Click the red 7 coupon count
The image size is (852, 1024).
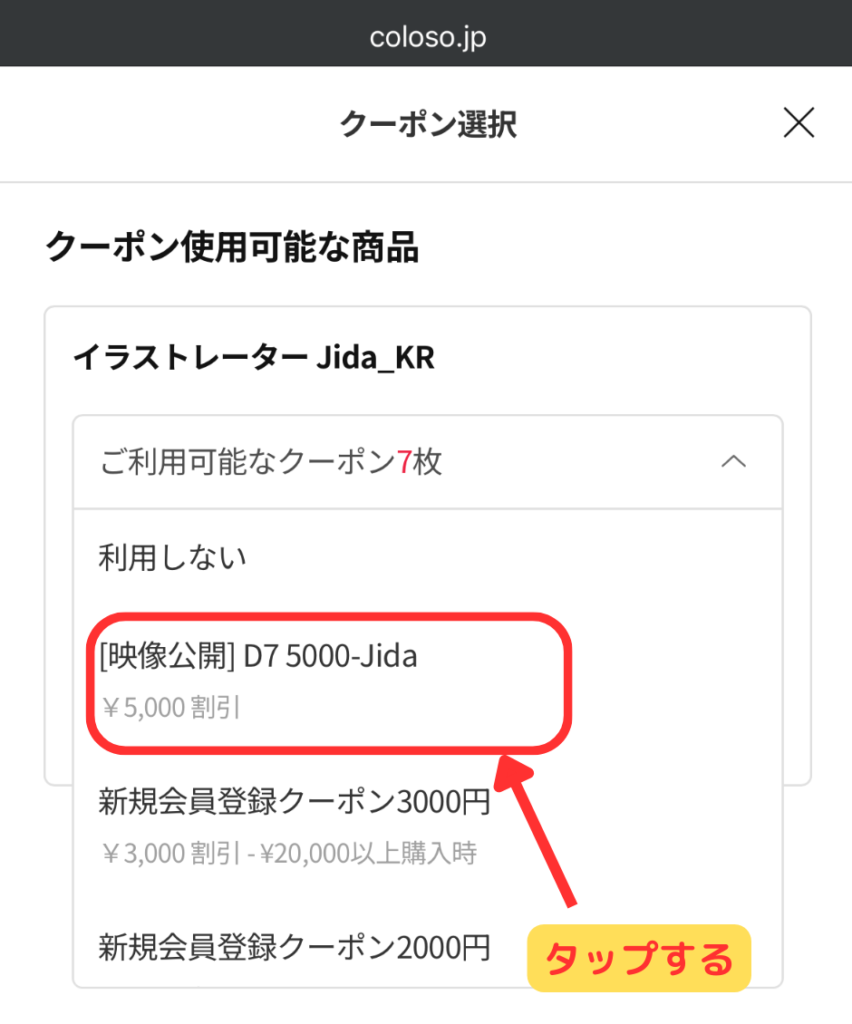point(403,463)
